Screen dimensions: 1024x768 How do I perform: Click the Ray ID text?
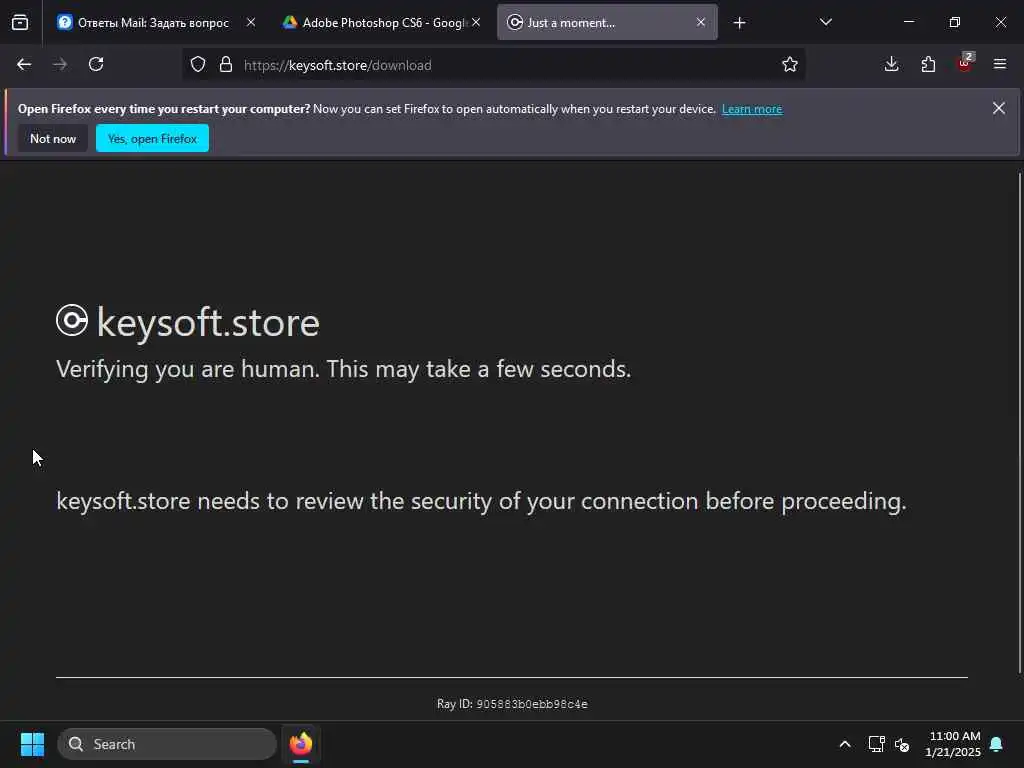click(x=512, y=704)
